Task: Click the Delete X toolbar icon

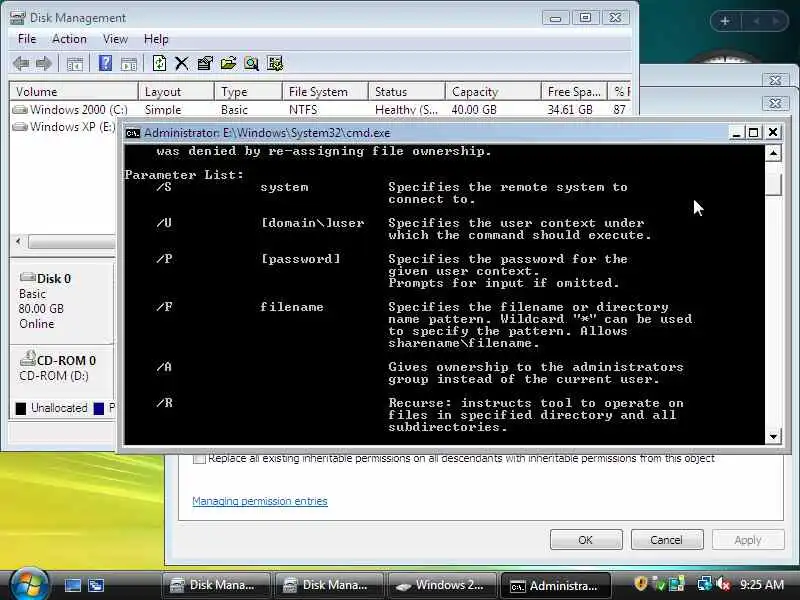Action: pyautogui.click(x=182, y=64)
